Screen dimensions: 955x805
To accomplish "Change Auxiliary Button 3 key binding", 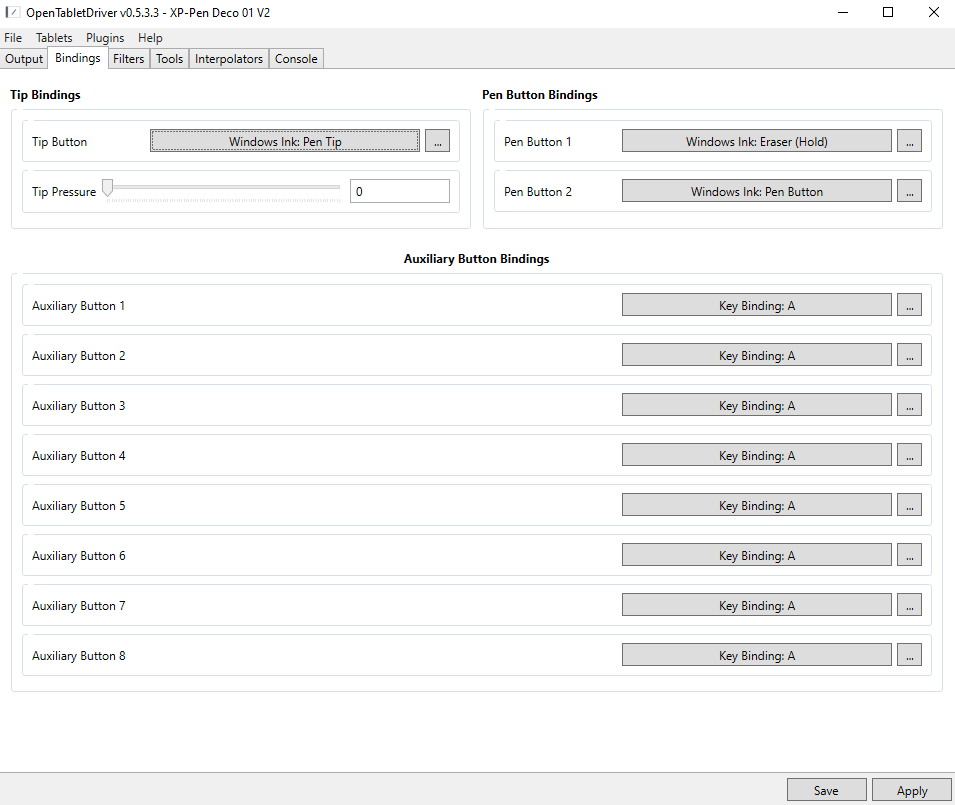I will pos(756,405).
